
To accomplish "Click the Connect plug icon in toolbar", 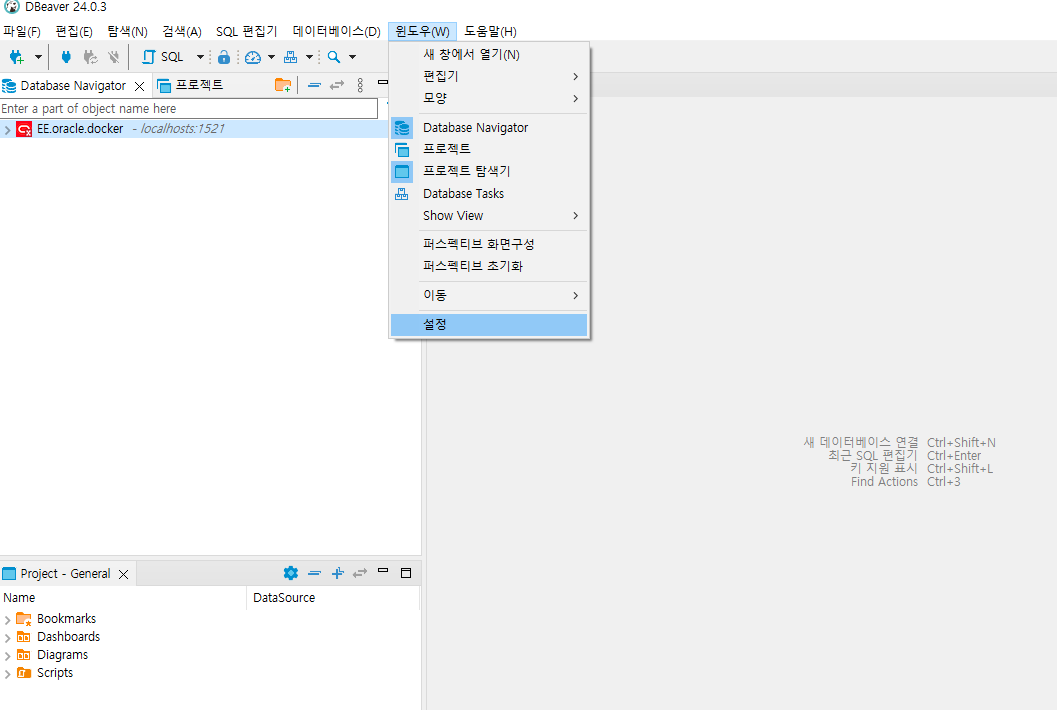I will [x=66, y=57].
